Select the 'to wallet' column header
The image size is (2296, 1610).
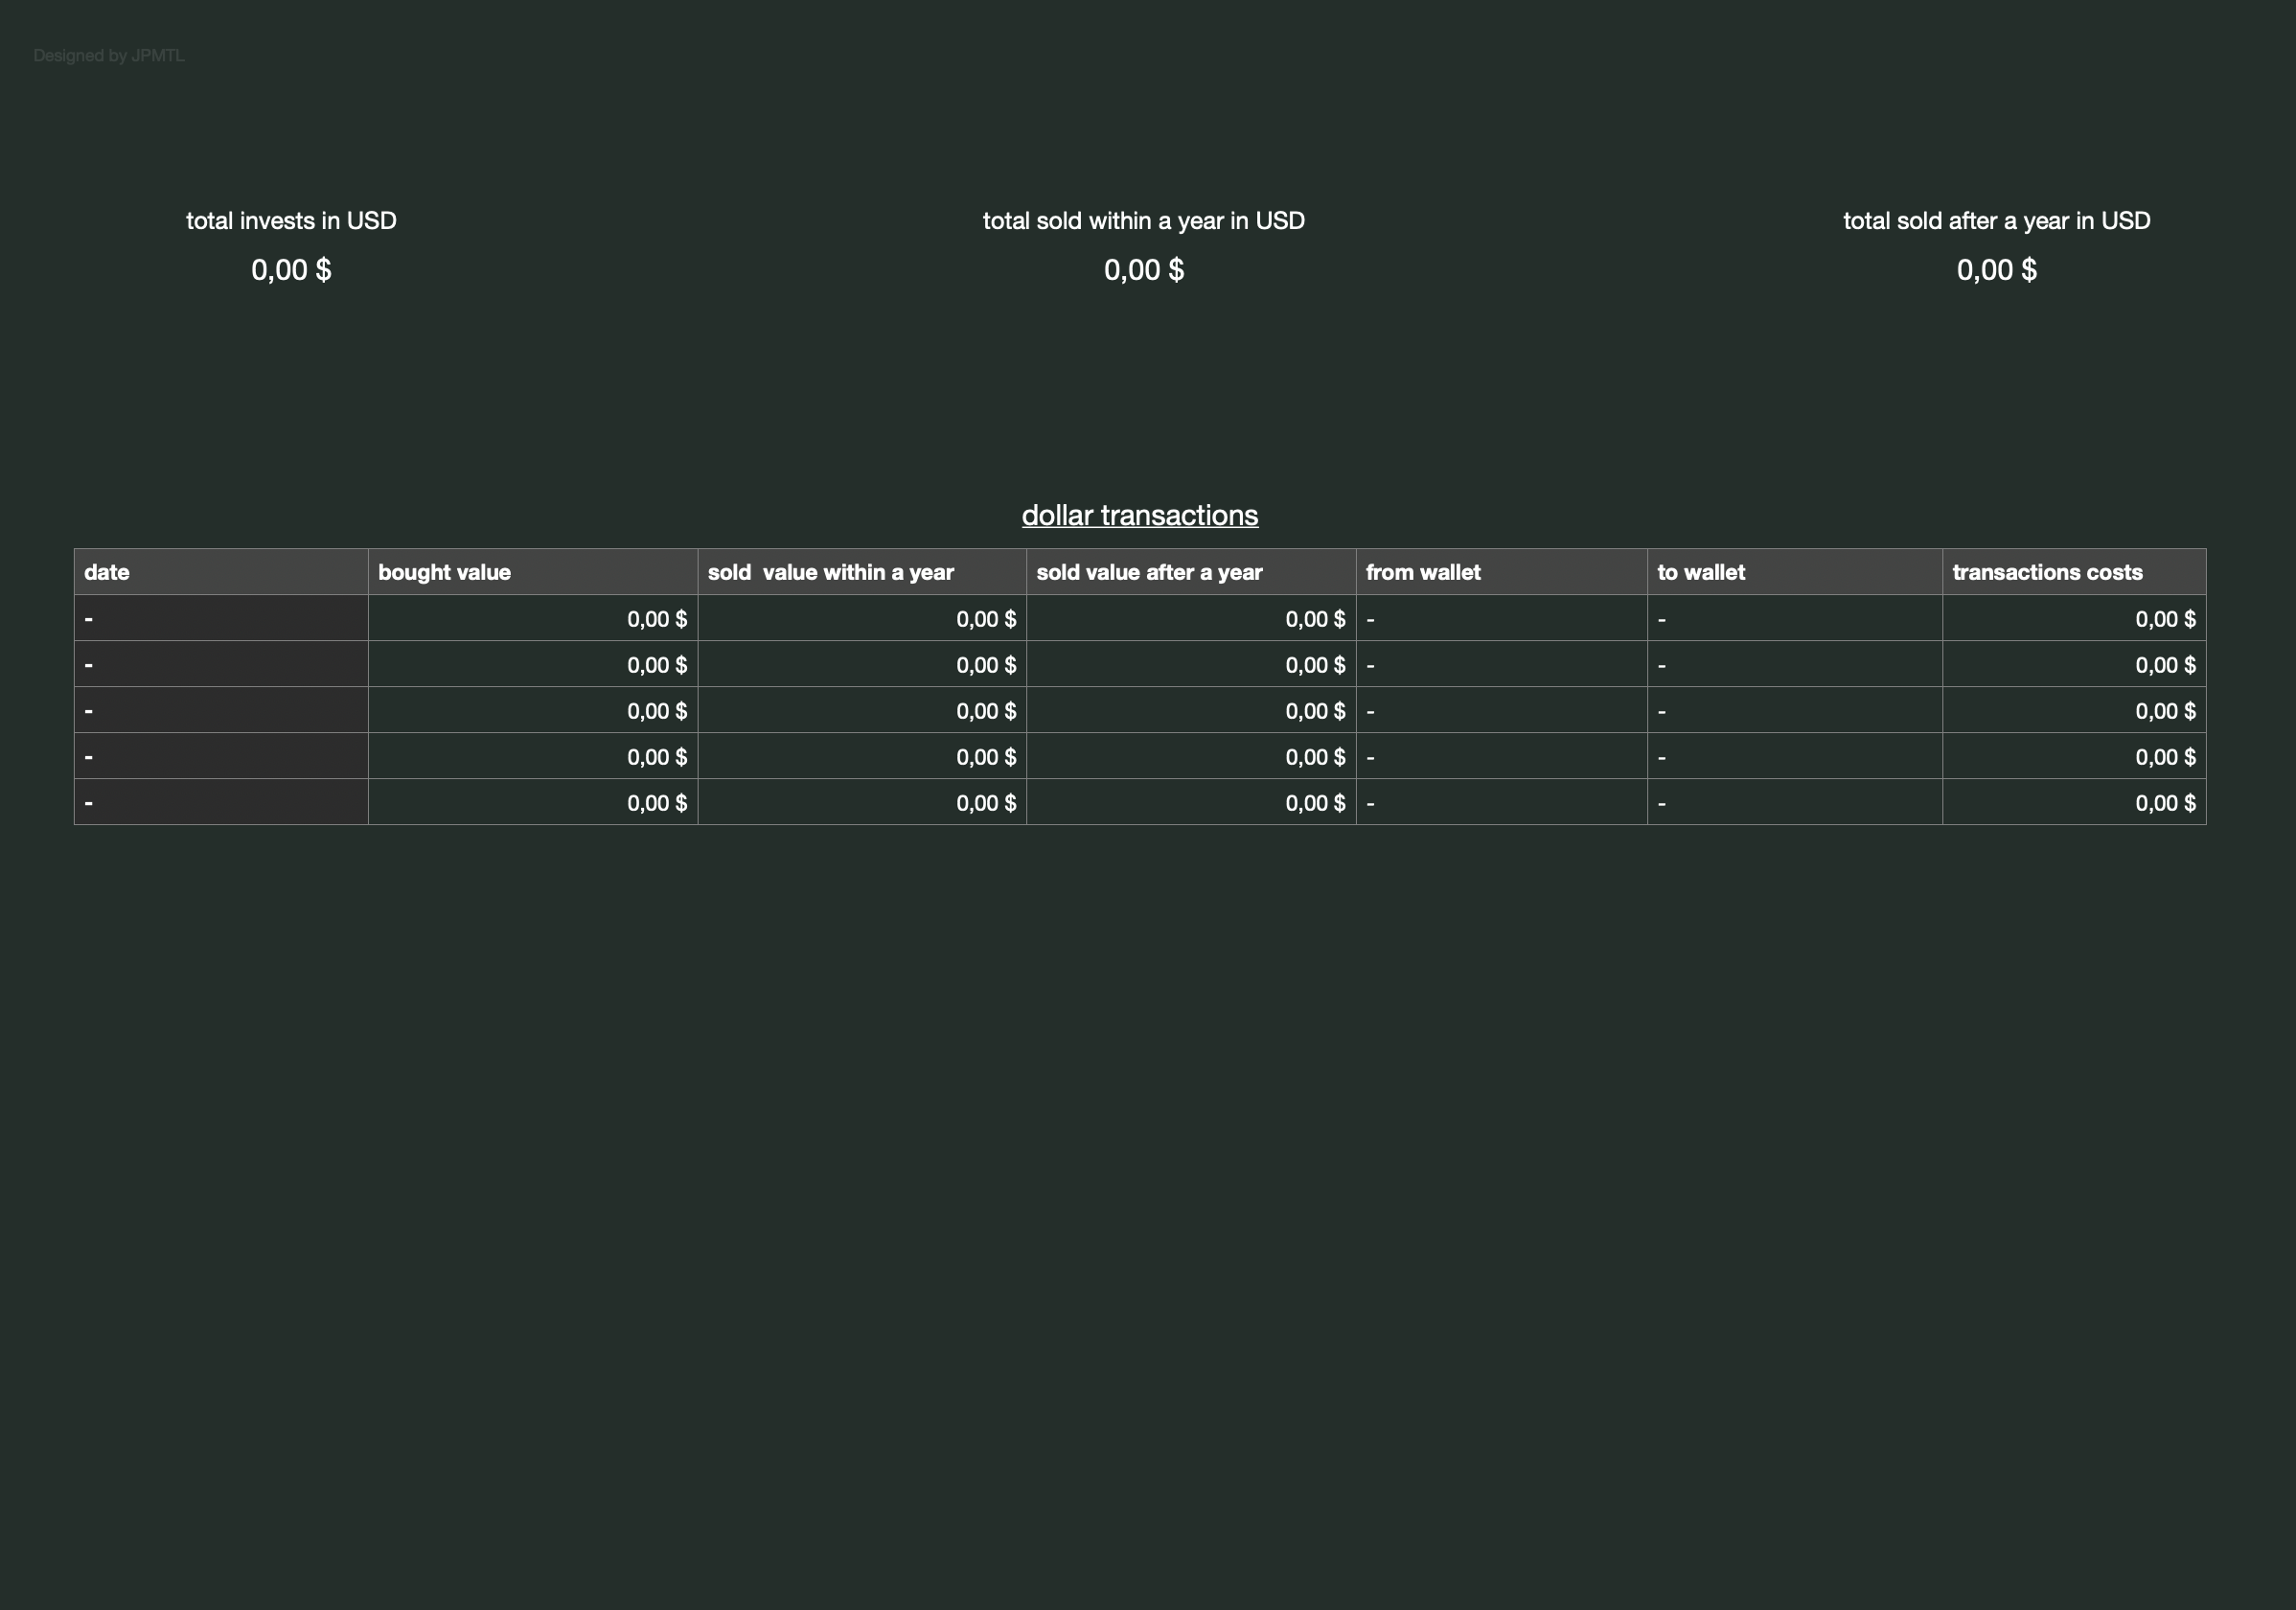(1795, 572)
